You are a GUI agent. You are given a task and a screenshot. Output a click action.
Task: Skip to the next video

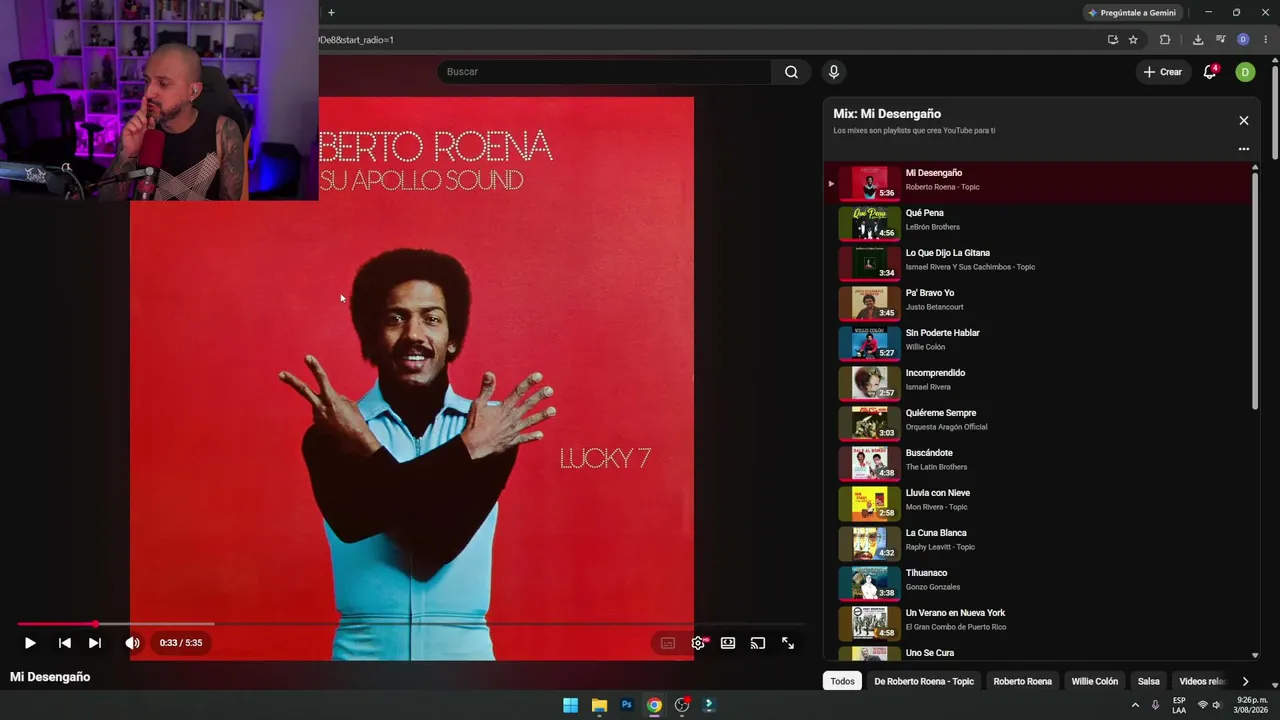point(95,643)
